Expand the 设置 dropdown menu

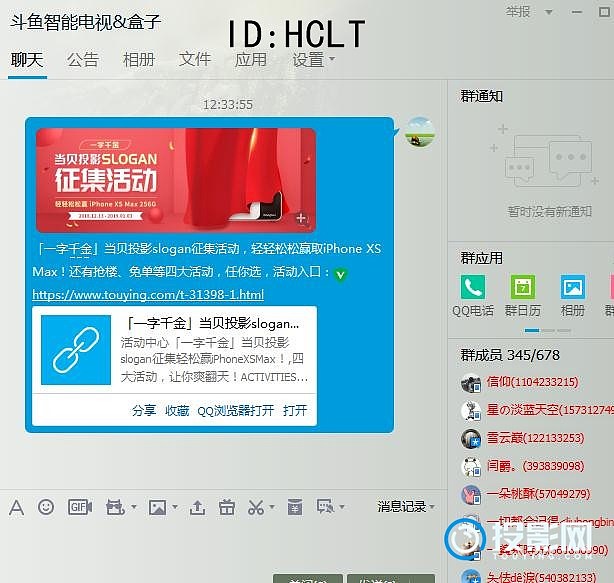[313, 59]
